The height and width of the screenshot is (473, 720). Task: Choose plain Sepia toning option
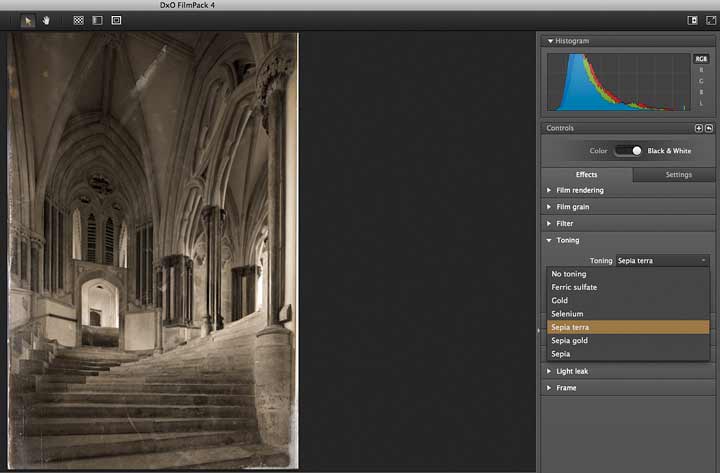pyautogui.click(x=628, y=354)
